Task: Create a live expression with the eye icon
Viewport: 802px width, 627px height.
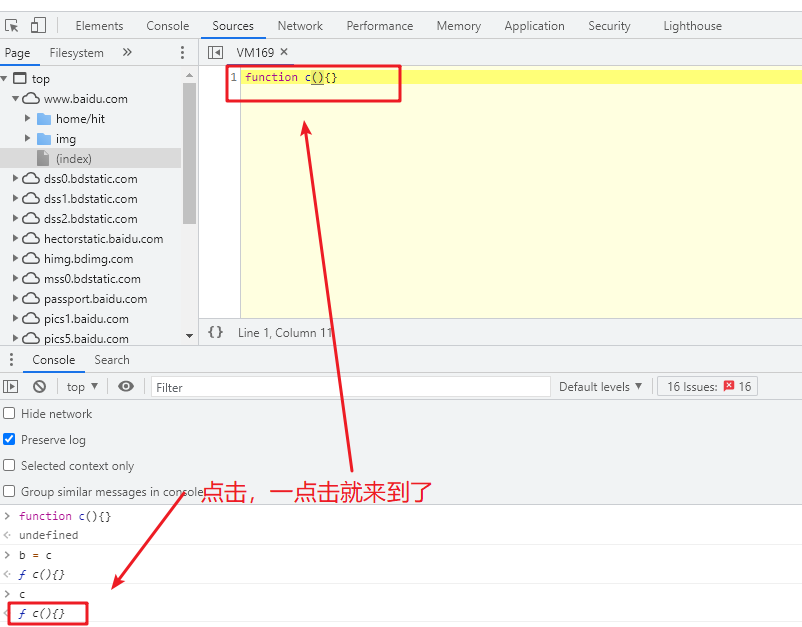Action: point(126,386)
